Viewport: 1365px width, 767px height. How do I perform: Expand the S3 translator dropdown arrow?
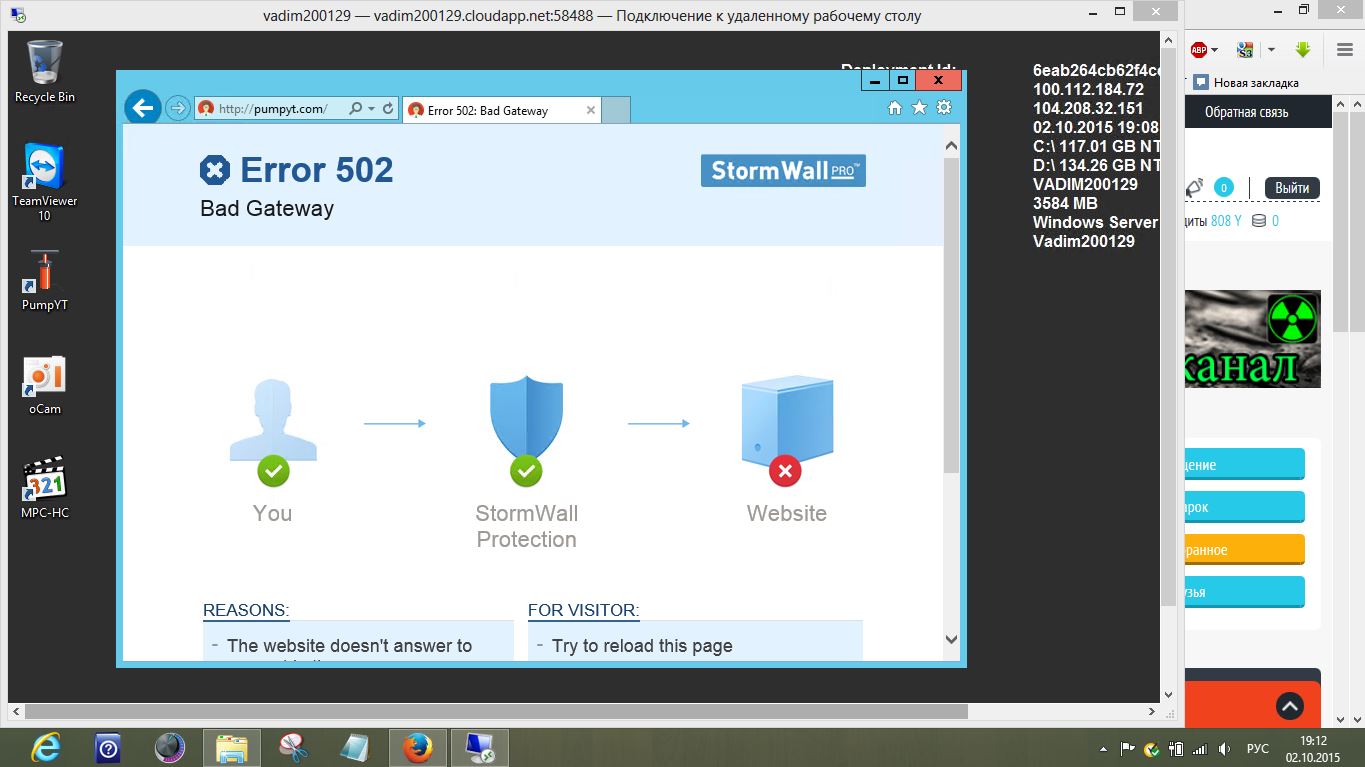click(x=1271, y=49)
